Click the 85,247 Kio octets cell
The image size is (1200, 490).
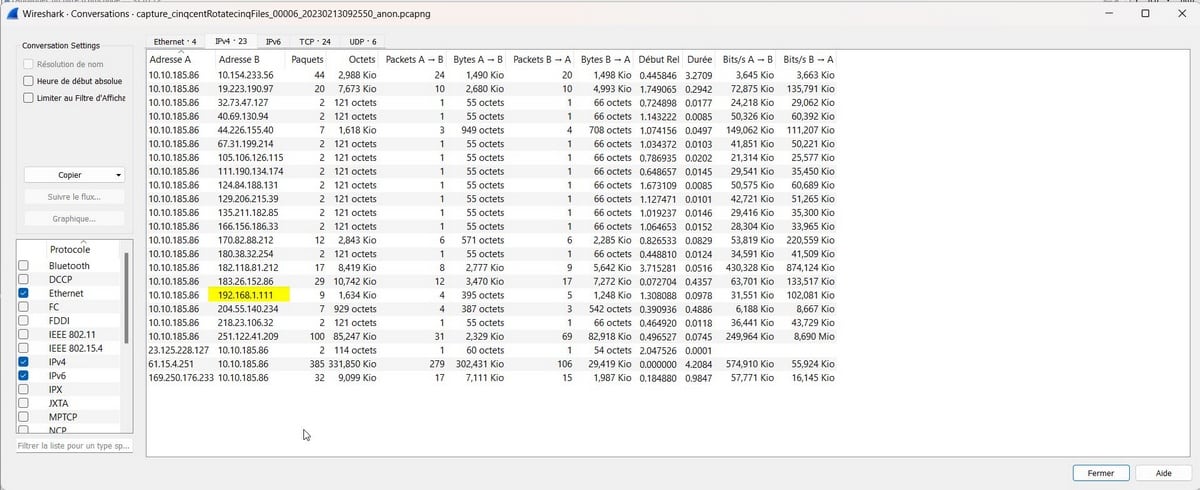tap(355, 336)
